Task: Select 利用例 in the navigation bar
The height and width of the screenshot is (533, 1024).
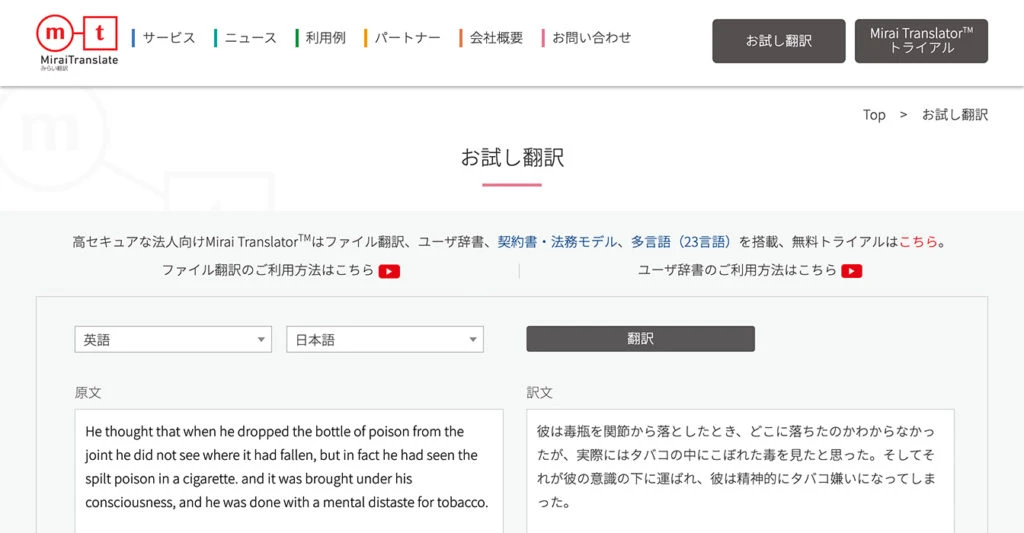Action: 325,38
